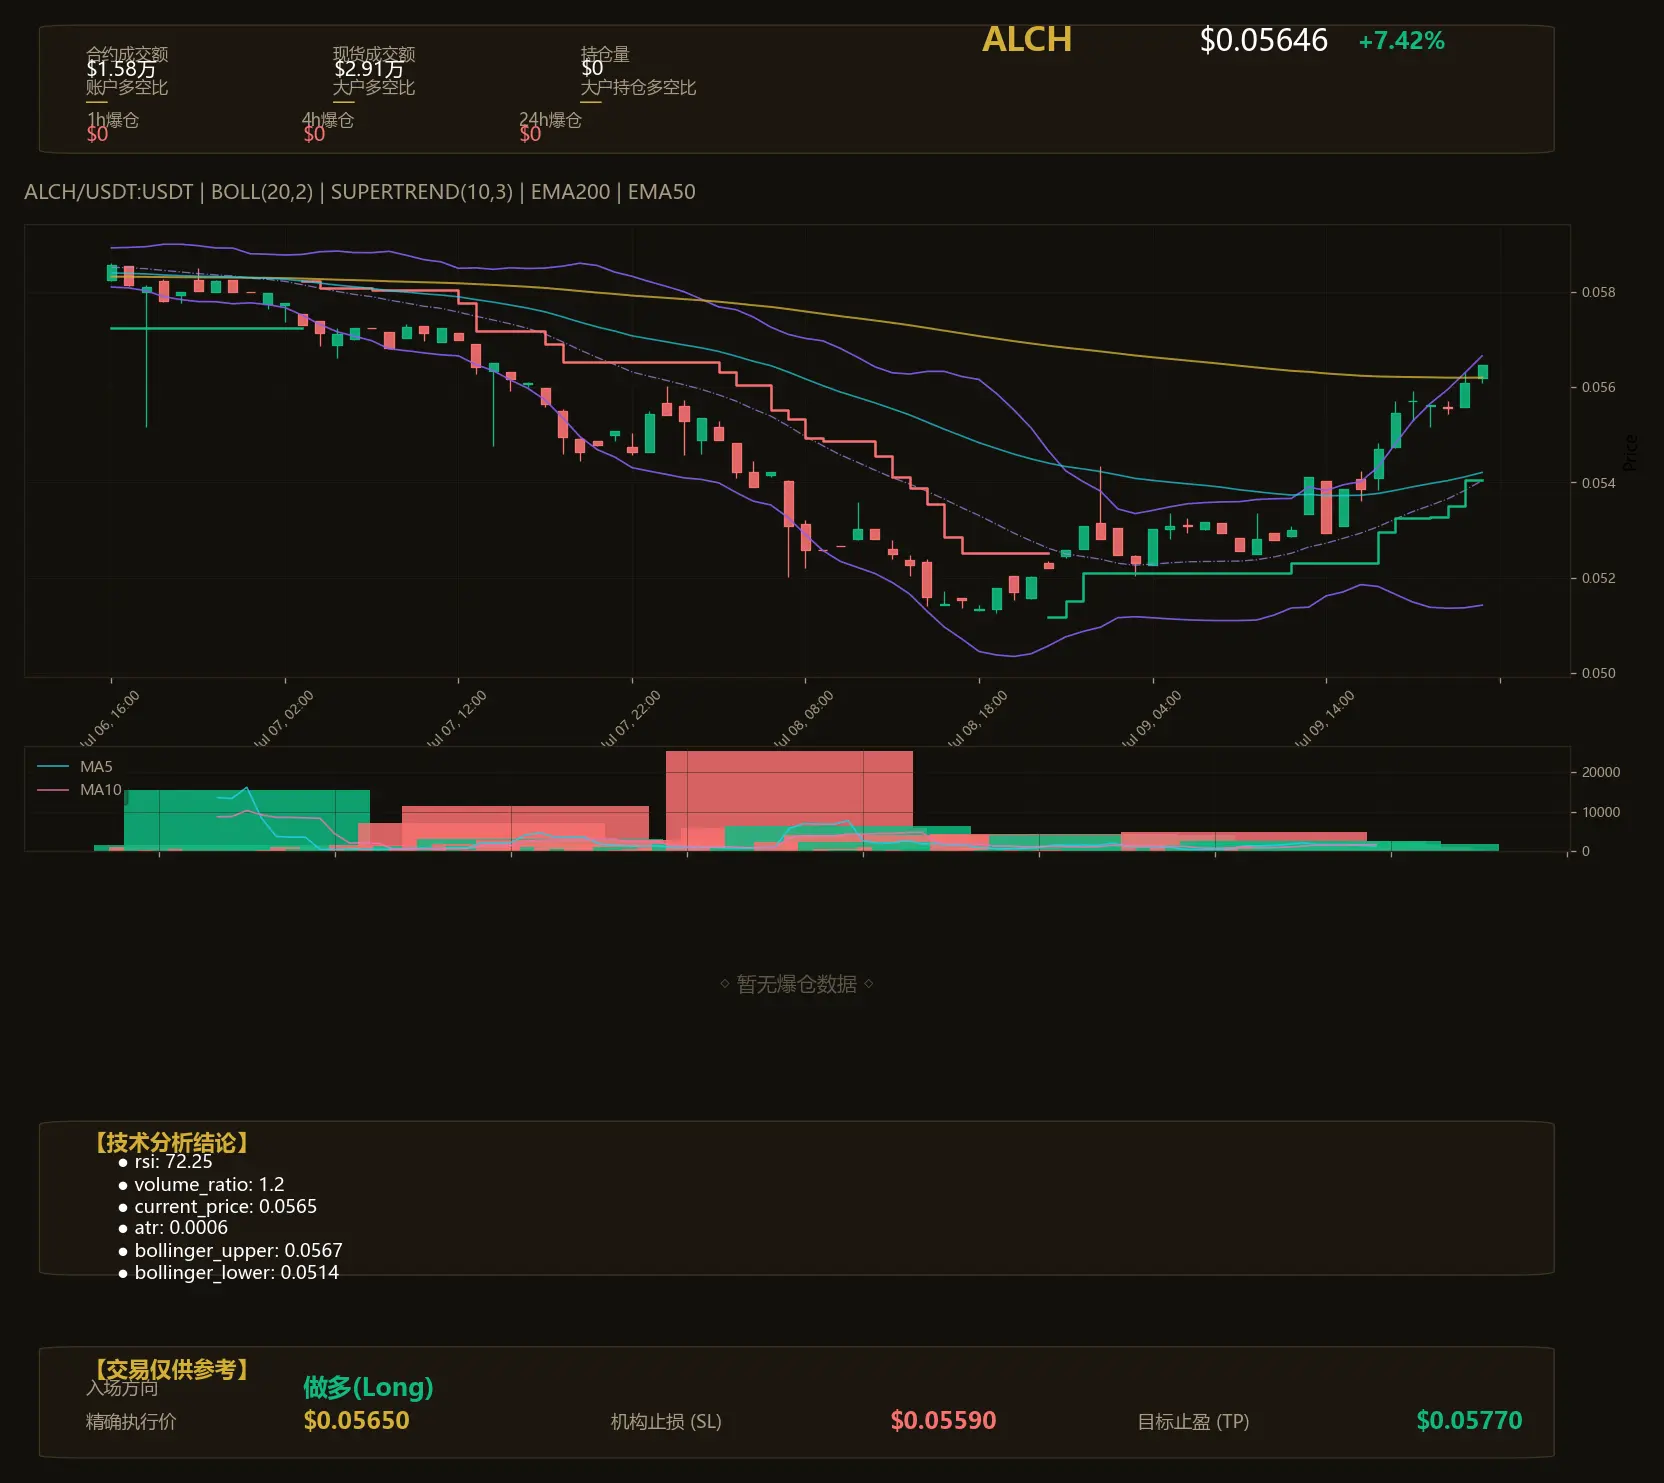Click the latest green candlestick at chart end
This screenshot has height=1483, width=1664.
coord(1483,372)
